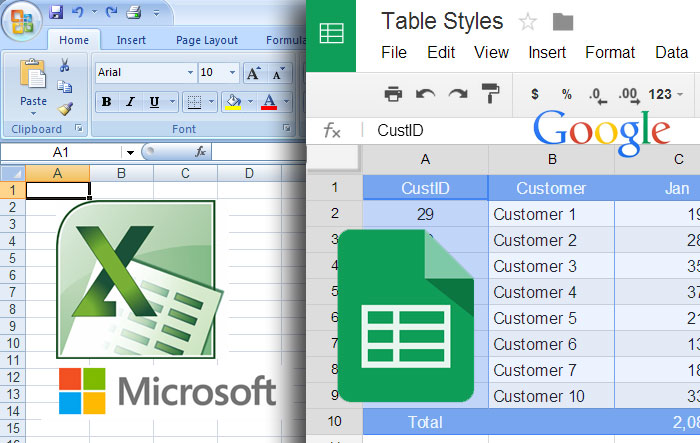700x443 pixels.
Task: Format as currency with the $ icon
Action: (x=535, y=94)
